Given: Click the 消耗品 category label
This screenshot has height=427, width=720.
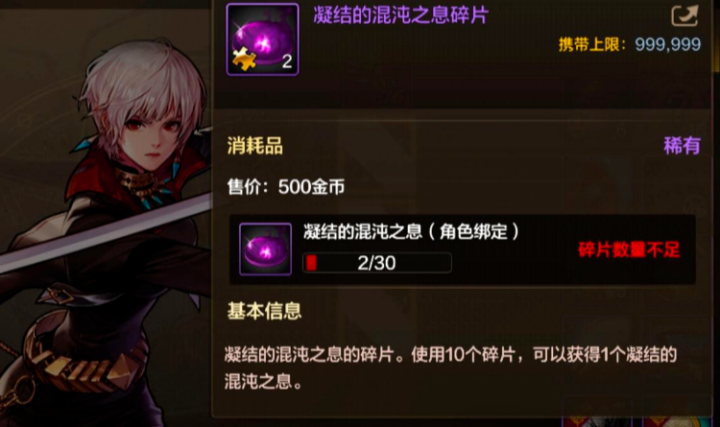Looking at the screenshot, I should pyautogui.click(x=255, y=146).
